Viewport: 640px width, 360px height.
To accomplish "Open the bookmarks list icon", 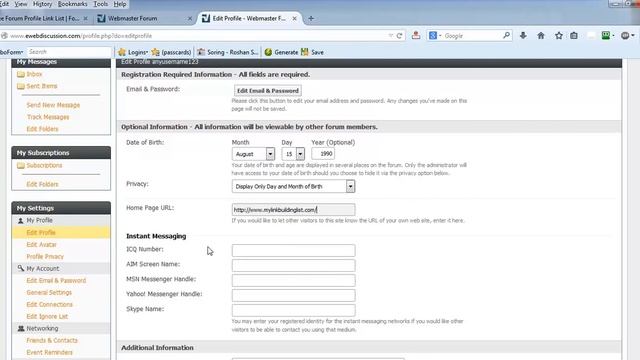I will [574, 36].
